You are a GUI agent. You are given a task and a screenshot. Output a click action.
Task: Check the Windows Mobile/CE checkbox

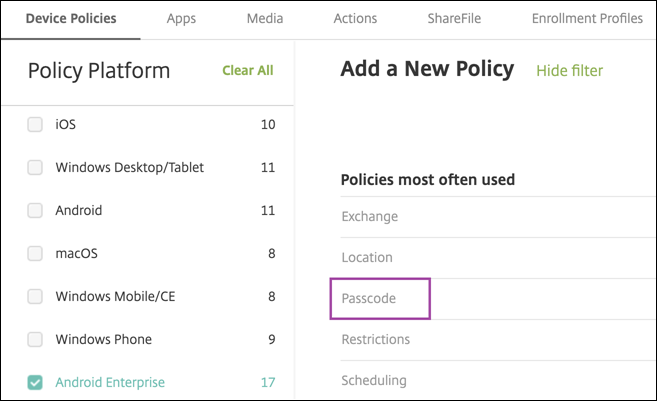[35, 297]
